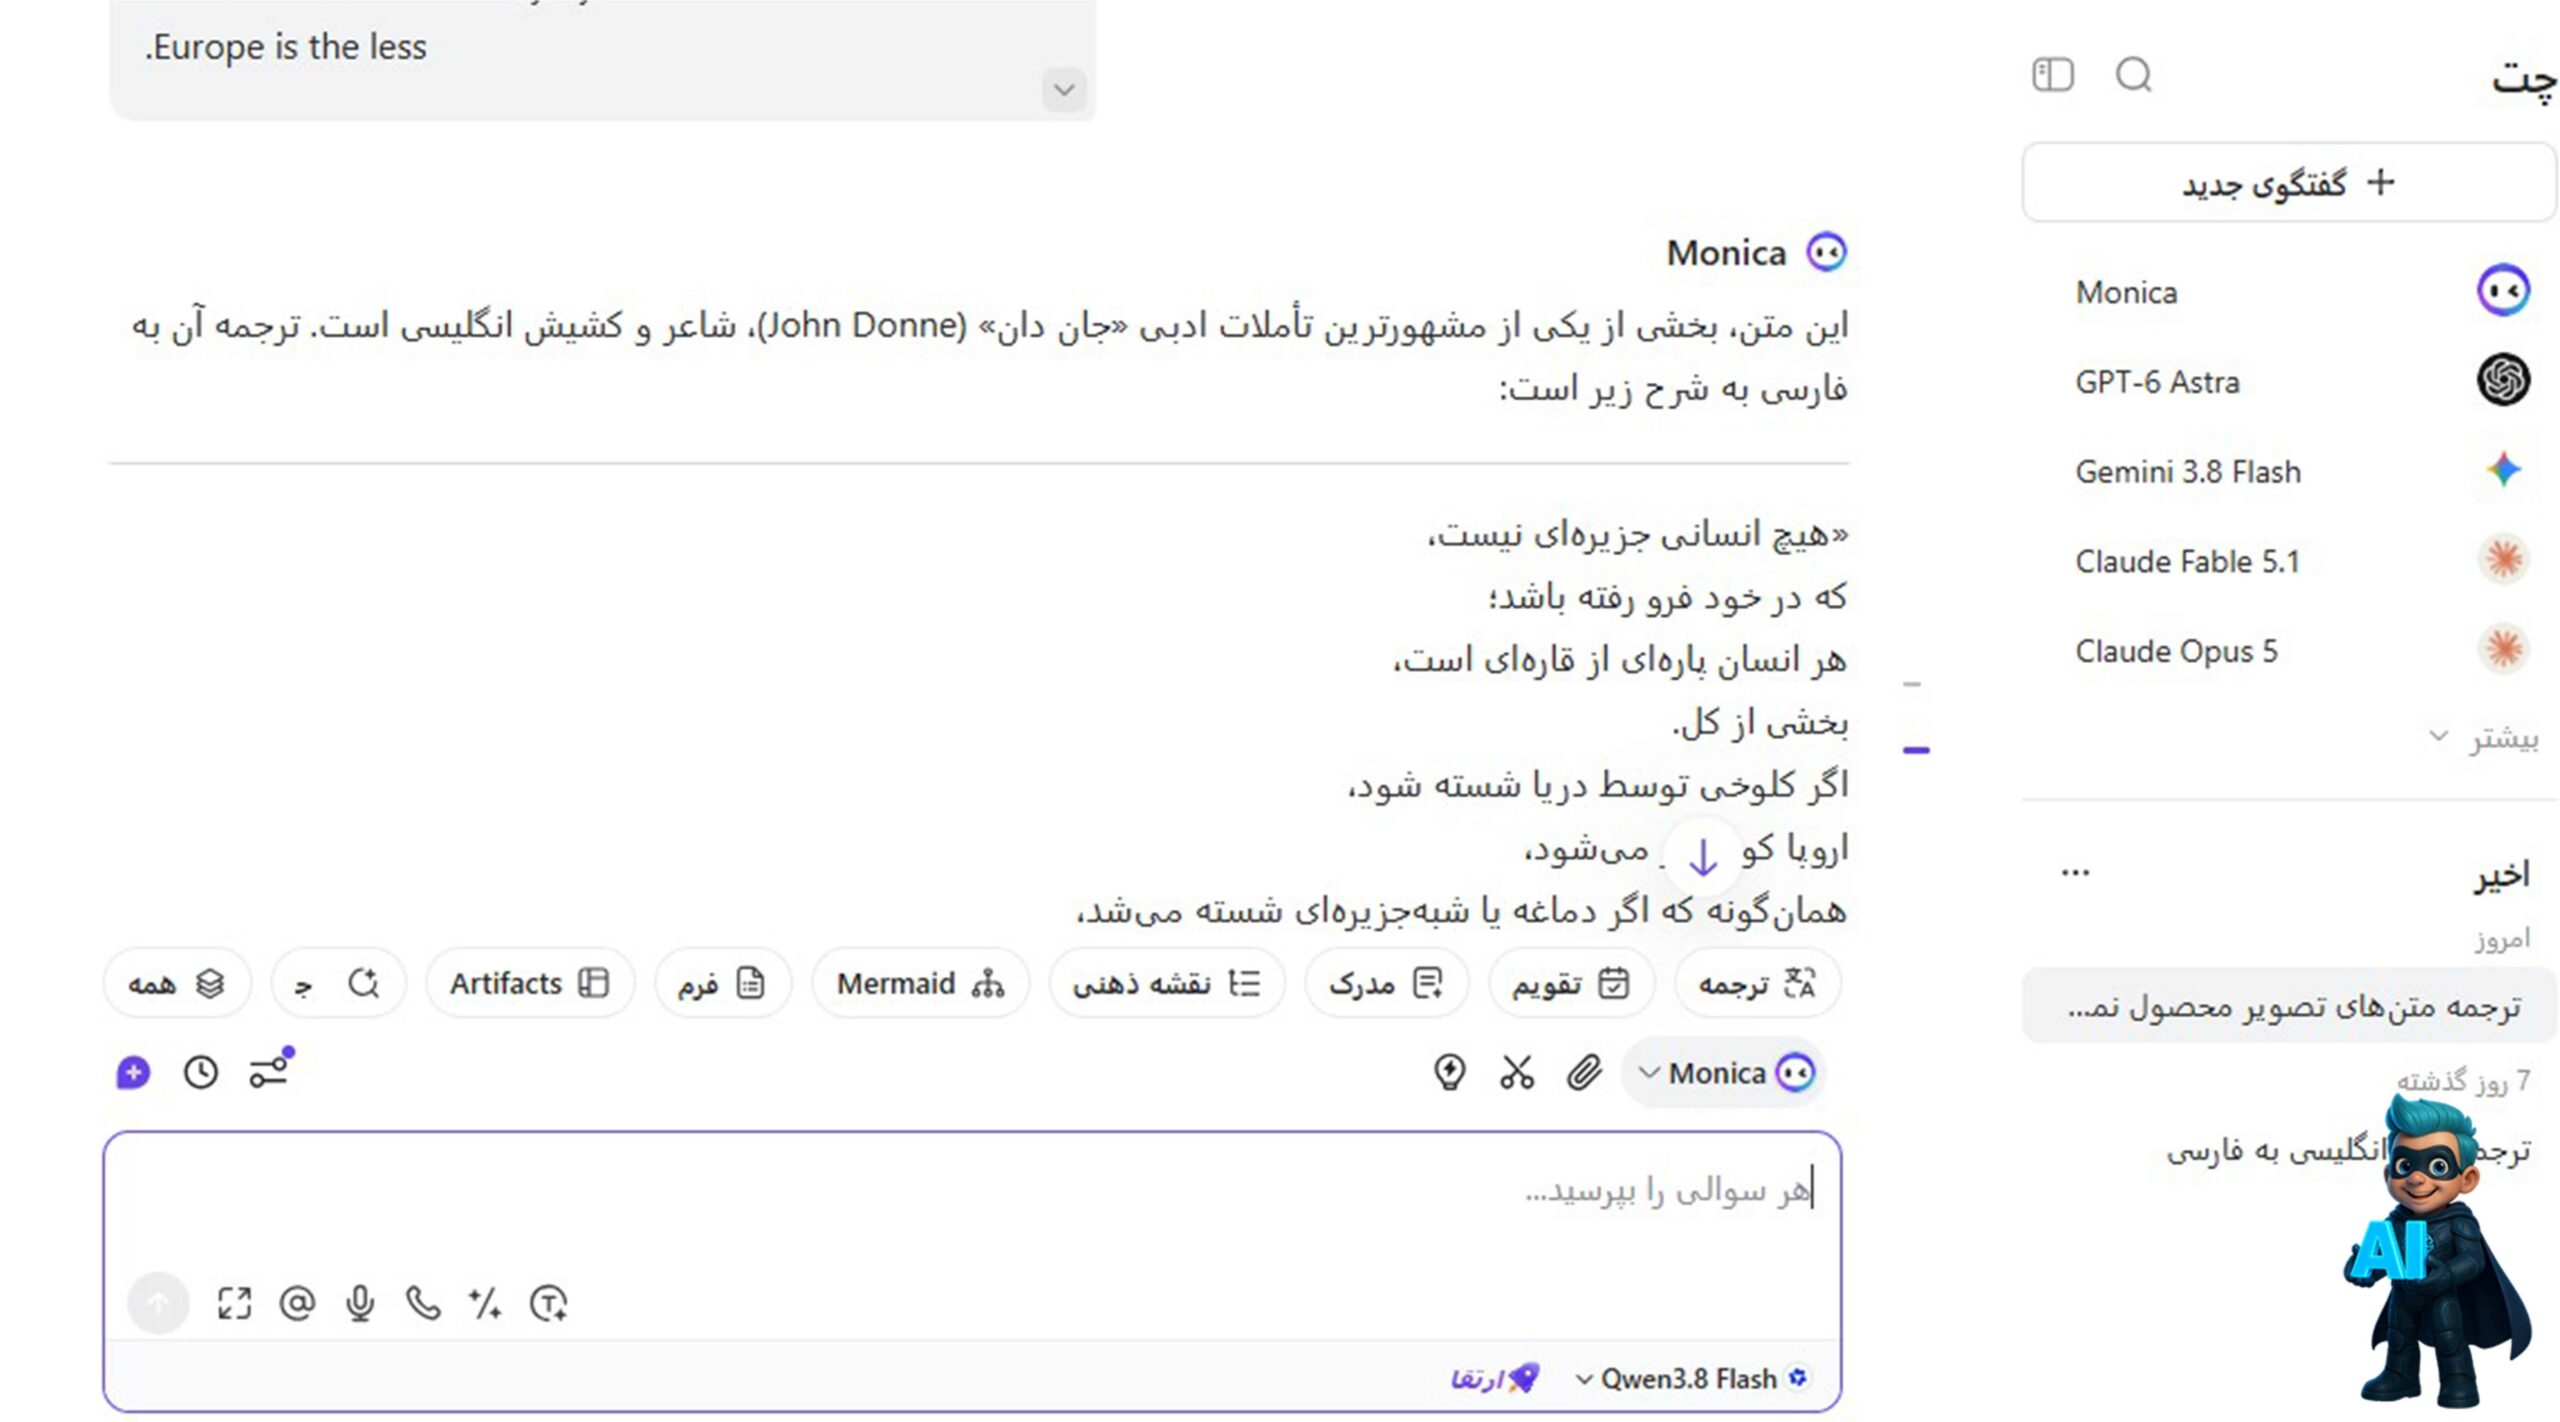This screenshot has width=2560, height=1422.
Task: Choose the Artifacts skill chip
Action: [529, 983]
